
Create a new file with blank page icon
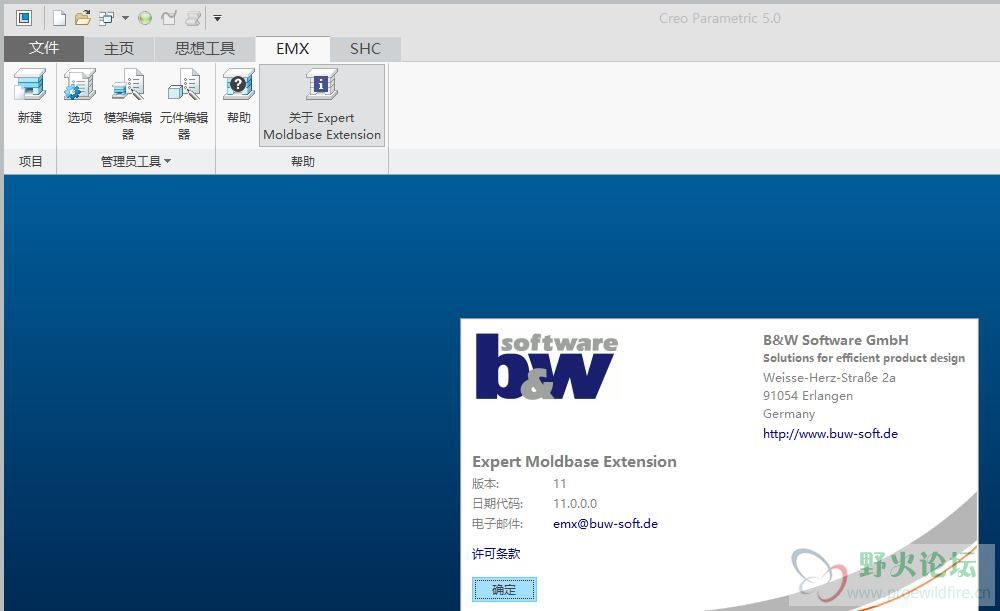[59, 18]
